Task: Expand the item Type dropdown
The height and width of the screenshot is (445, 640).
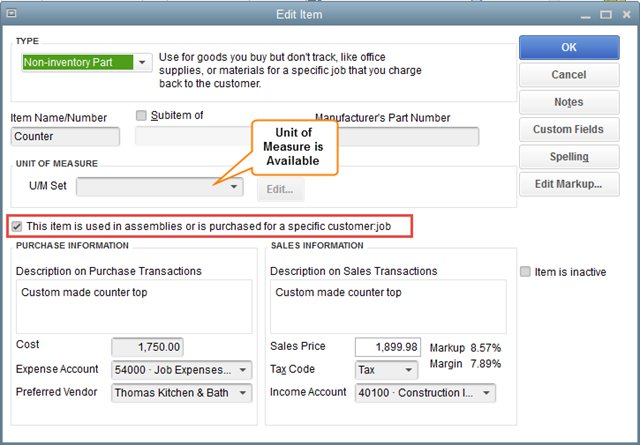Action: (142, 63)
